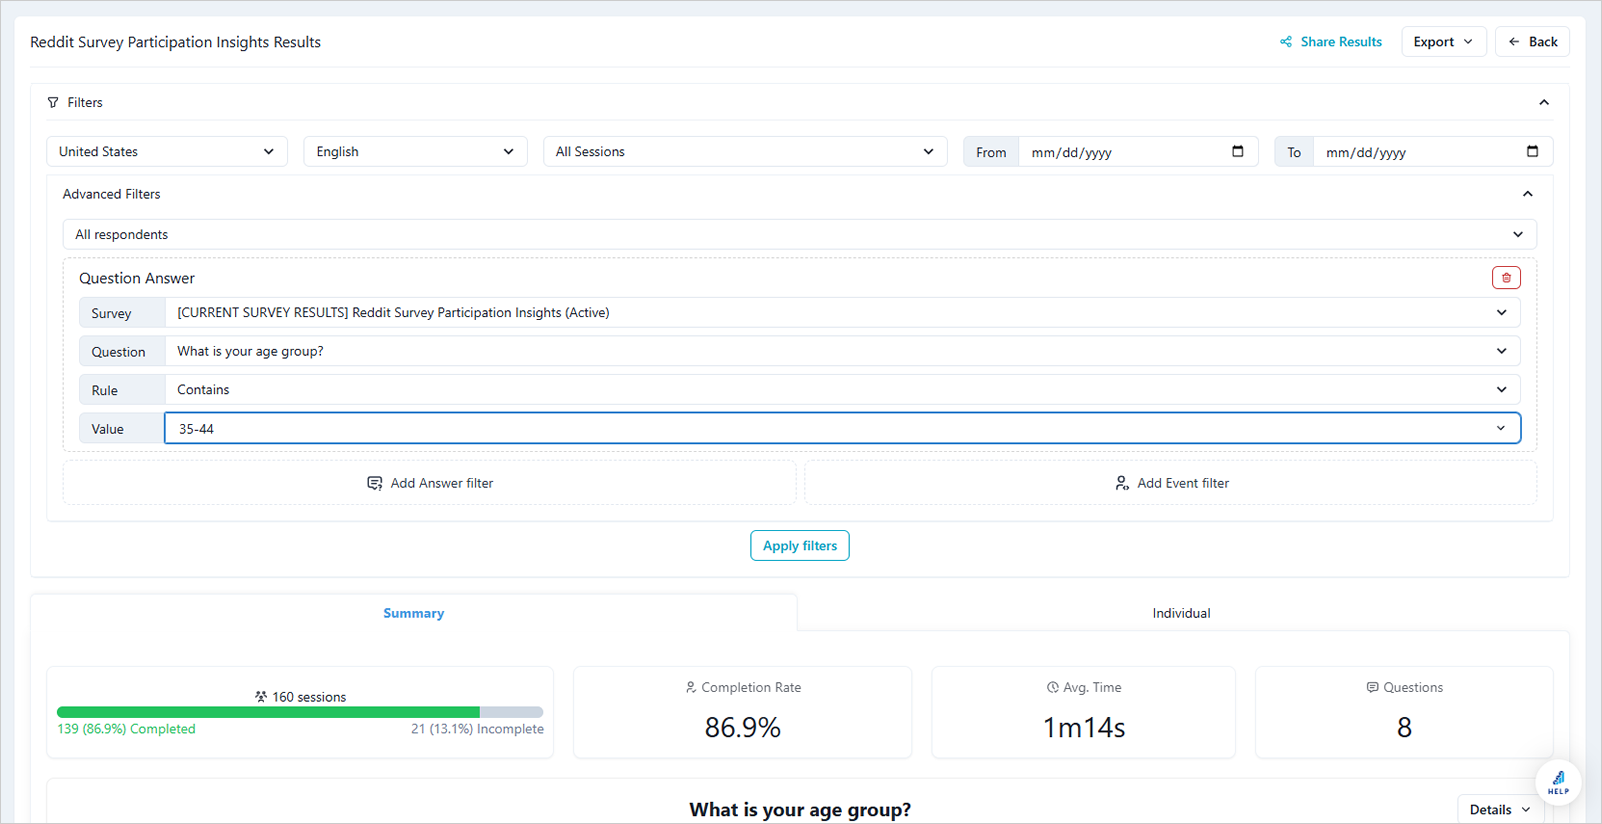Screen dimensions: 1602x824
Task: Click the Add Answer filter chat icon
Action: (375, 483)
